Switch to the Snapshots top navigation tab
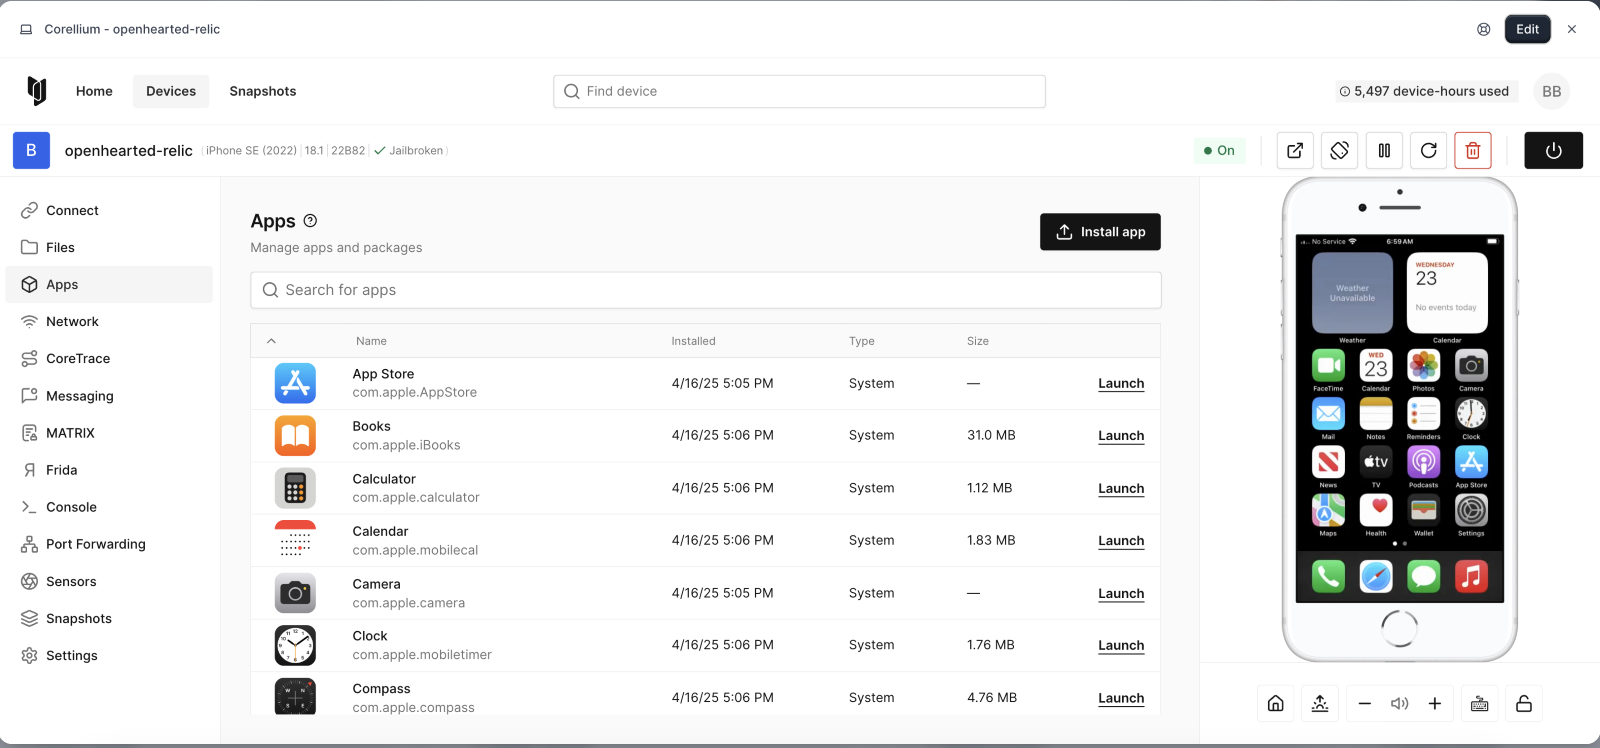This screenshot has height=748, width=1600. point(262,91)
